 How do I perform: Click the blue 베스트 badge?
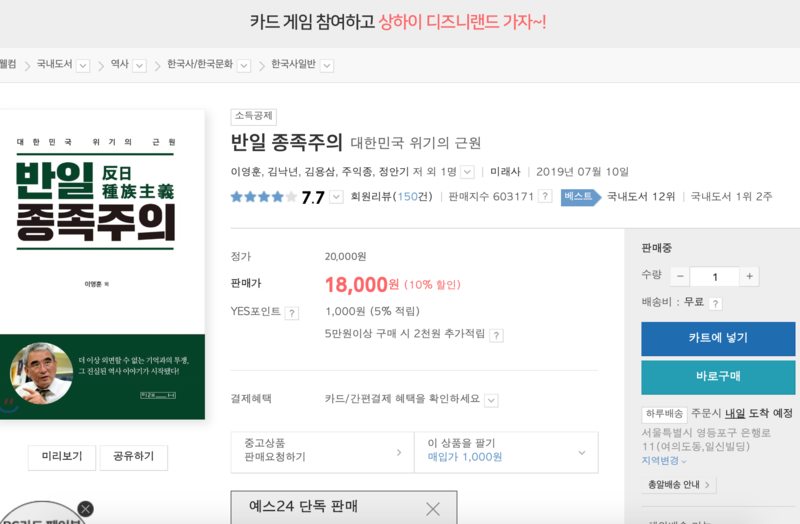[x=581, y=197]
